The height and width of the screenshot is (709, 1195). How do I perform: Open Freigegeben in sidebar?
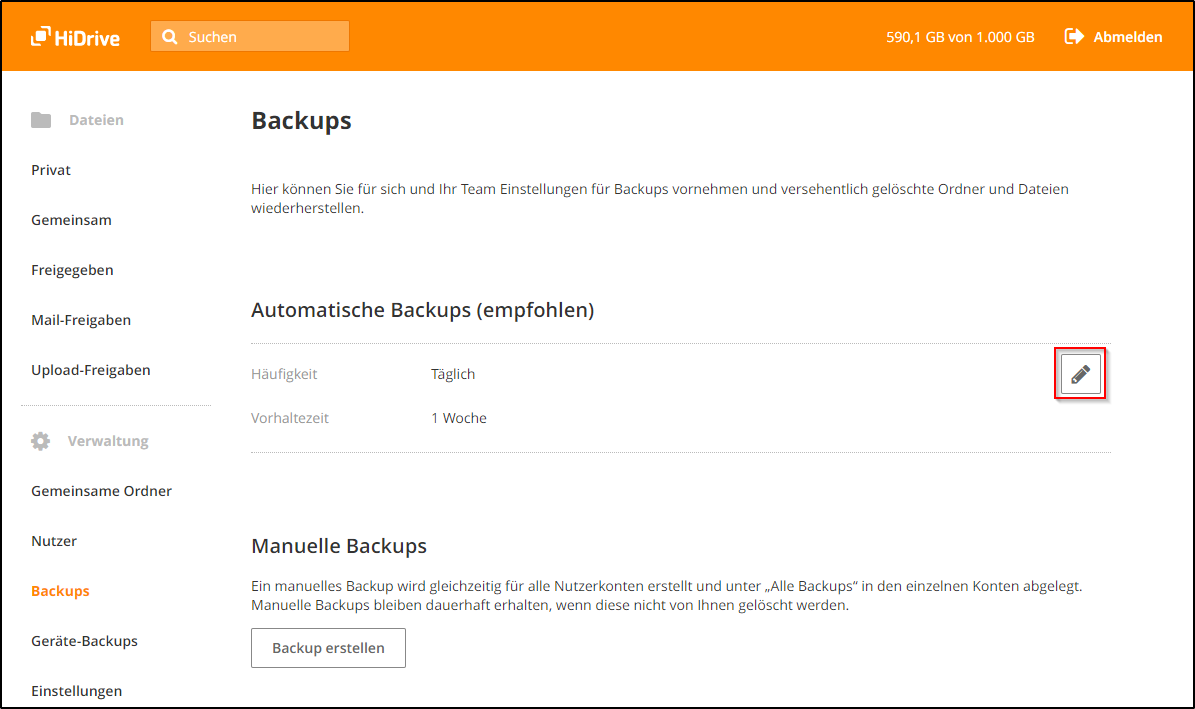[72, 270]
